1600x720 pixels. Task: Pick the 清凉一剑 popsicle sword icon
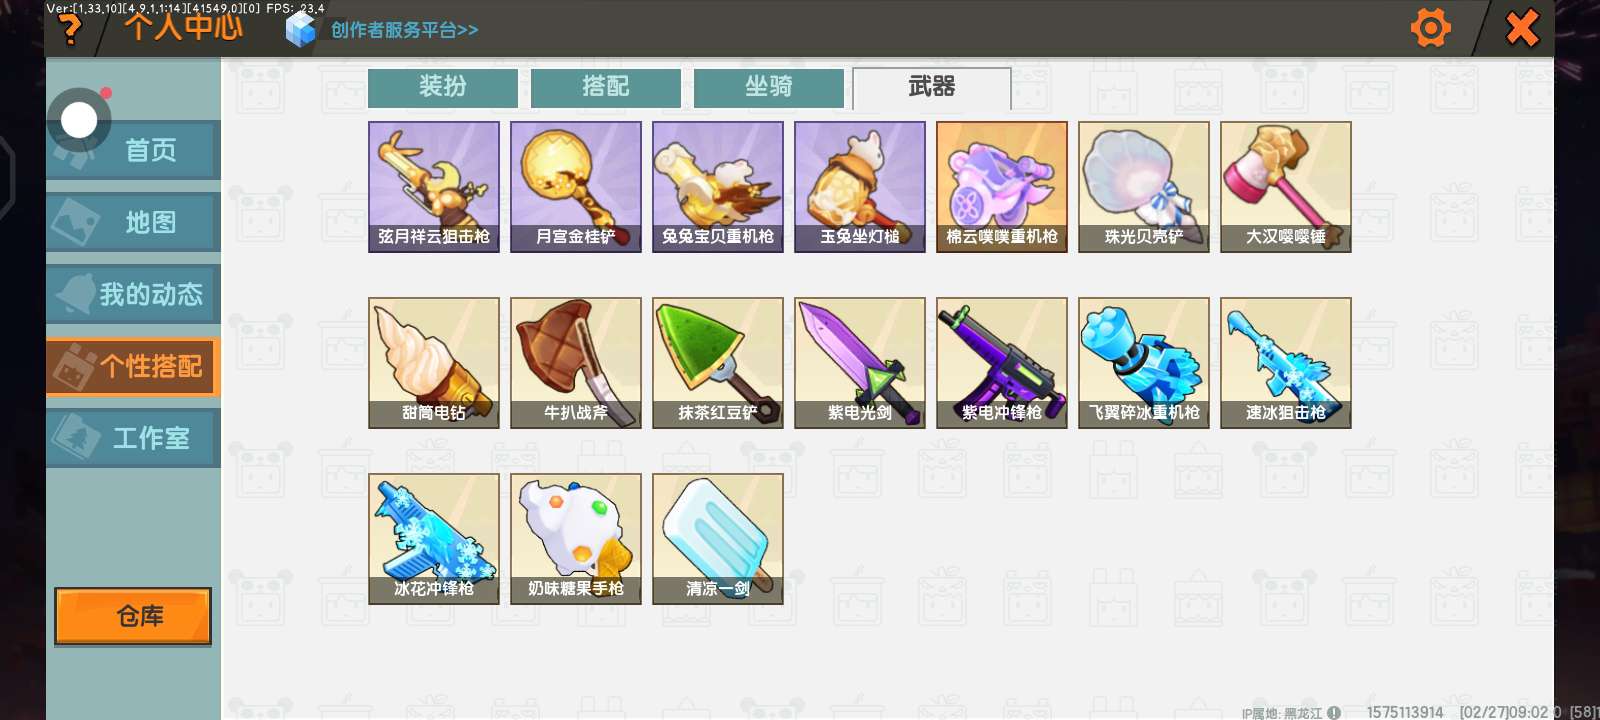(x=718, y=539)
